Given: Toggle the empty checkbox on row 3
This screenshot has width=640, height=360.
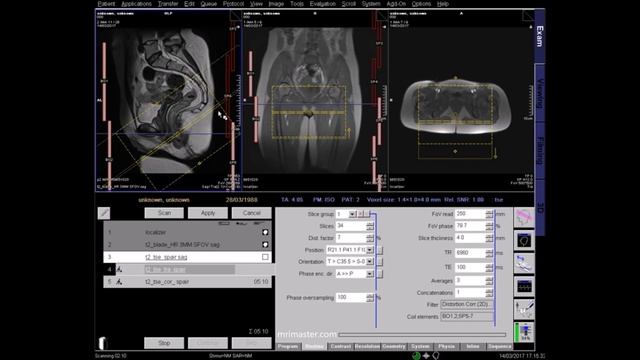Looking at the screenshot, I should (x=265, y=257).
